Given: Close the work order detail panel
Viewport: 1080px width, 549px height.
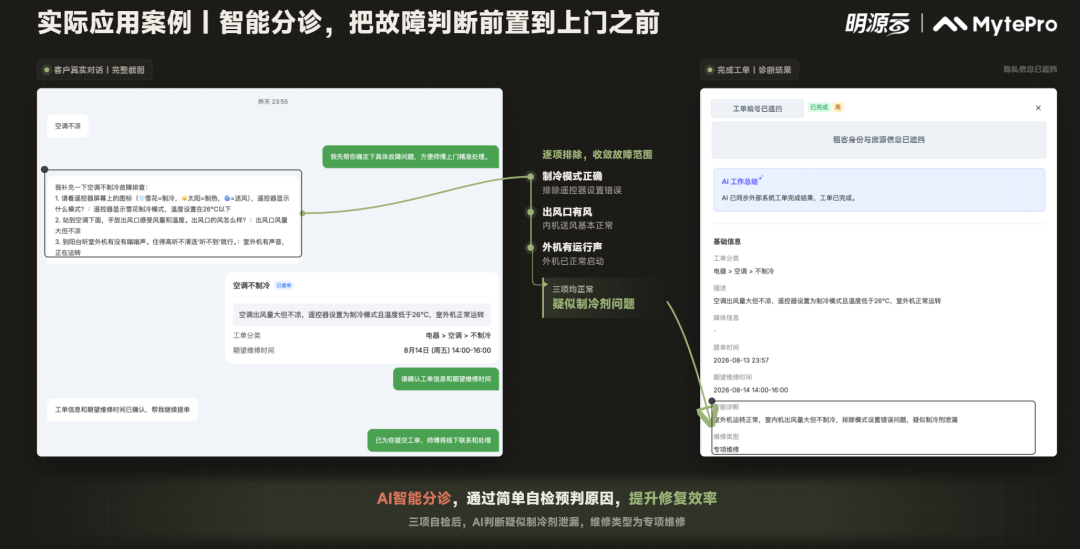Looking at the screenshot, I should point(1038,108).
